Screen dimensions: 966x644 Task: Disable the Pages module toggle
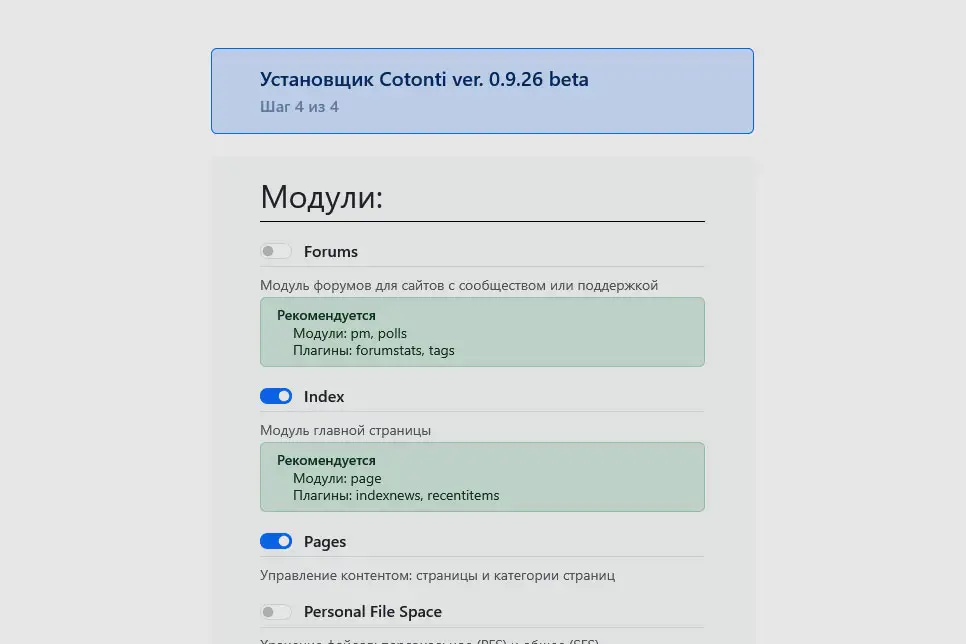pos(276,541)
